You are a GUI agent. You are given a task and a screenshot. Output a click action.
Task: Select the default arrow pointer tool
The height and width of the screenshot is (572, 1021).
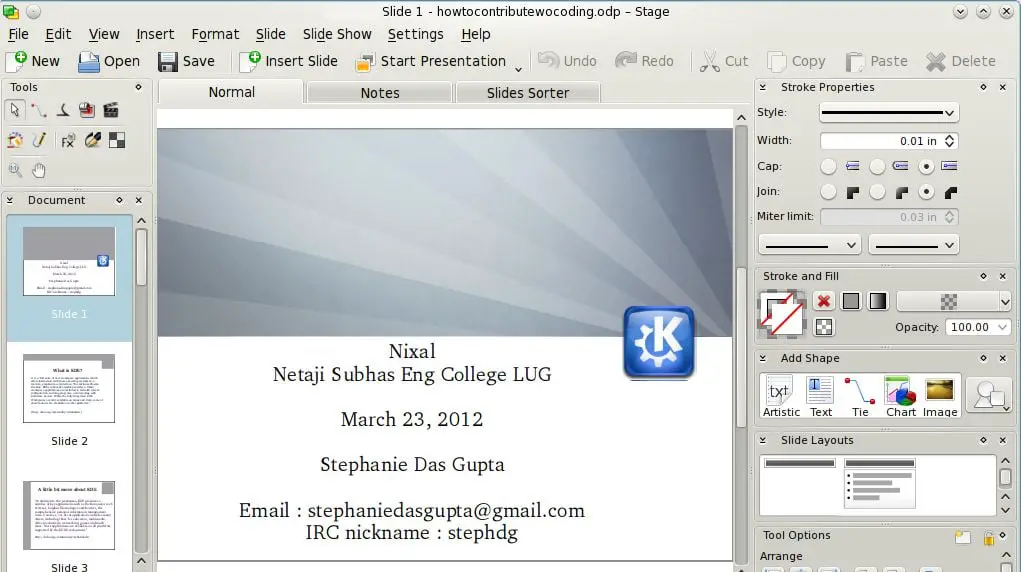[14, 110]
